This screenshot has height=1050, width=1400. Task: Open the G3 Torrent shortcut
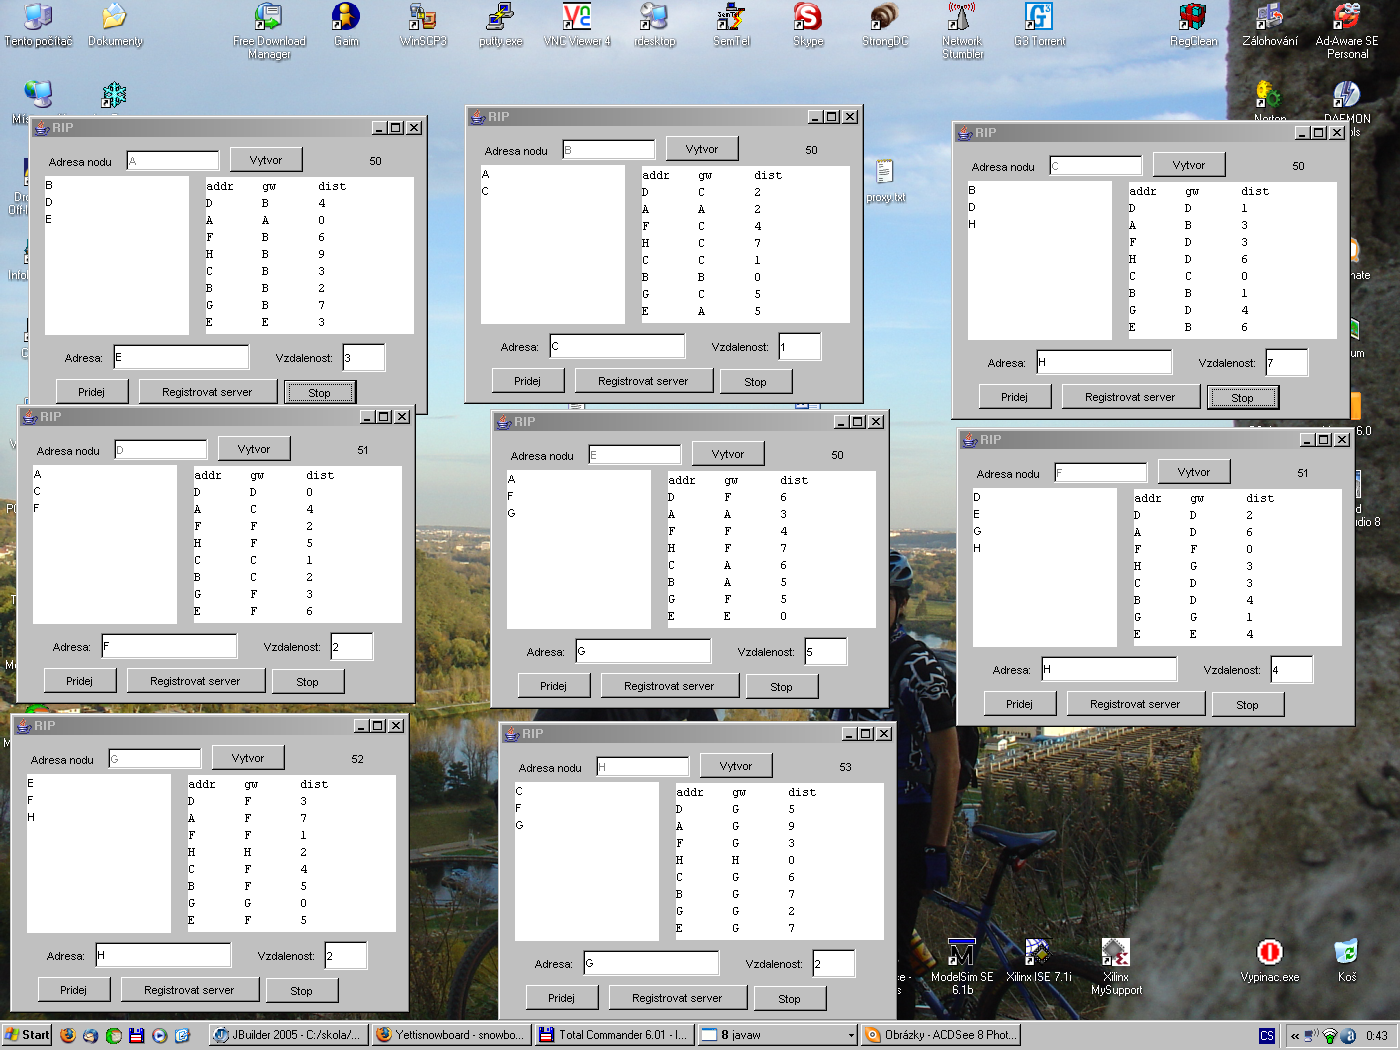[x=1039, y=18]
